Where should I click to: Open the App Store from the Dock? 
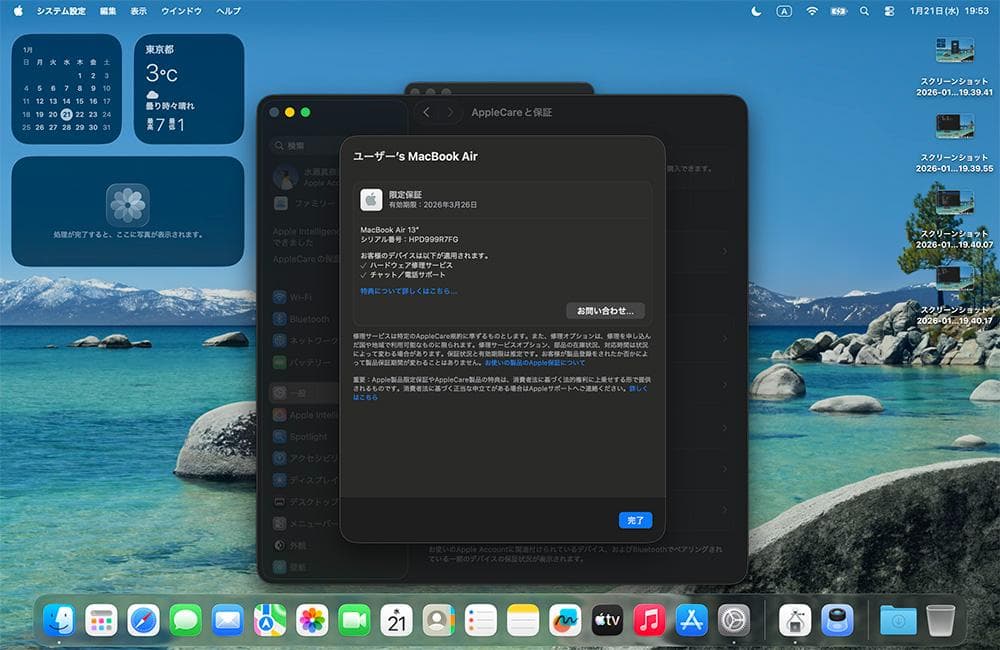pos(693,619)
